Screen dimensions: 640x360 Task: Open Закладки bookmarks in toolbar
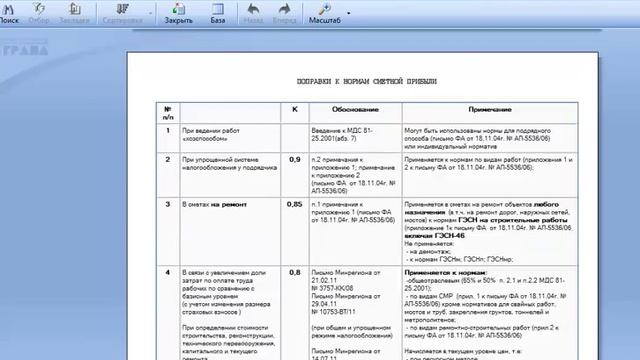pos(74,13)
